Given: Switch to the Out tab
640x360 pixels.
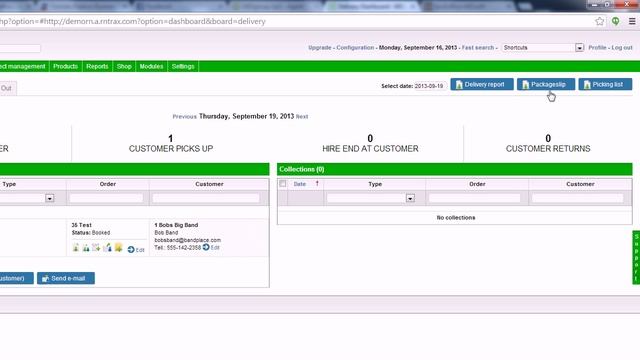Looking at the screenshot, I should (x=7, y=88).
